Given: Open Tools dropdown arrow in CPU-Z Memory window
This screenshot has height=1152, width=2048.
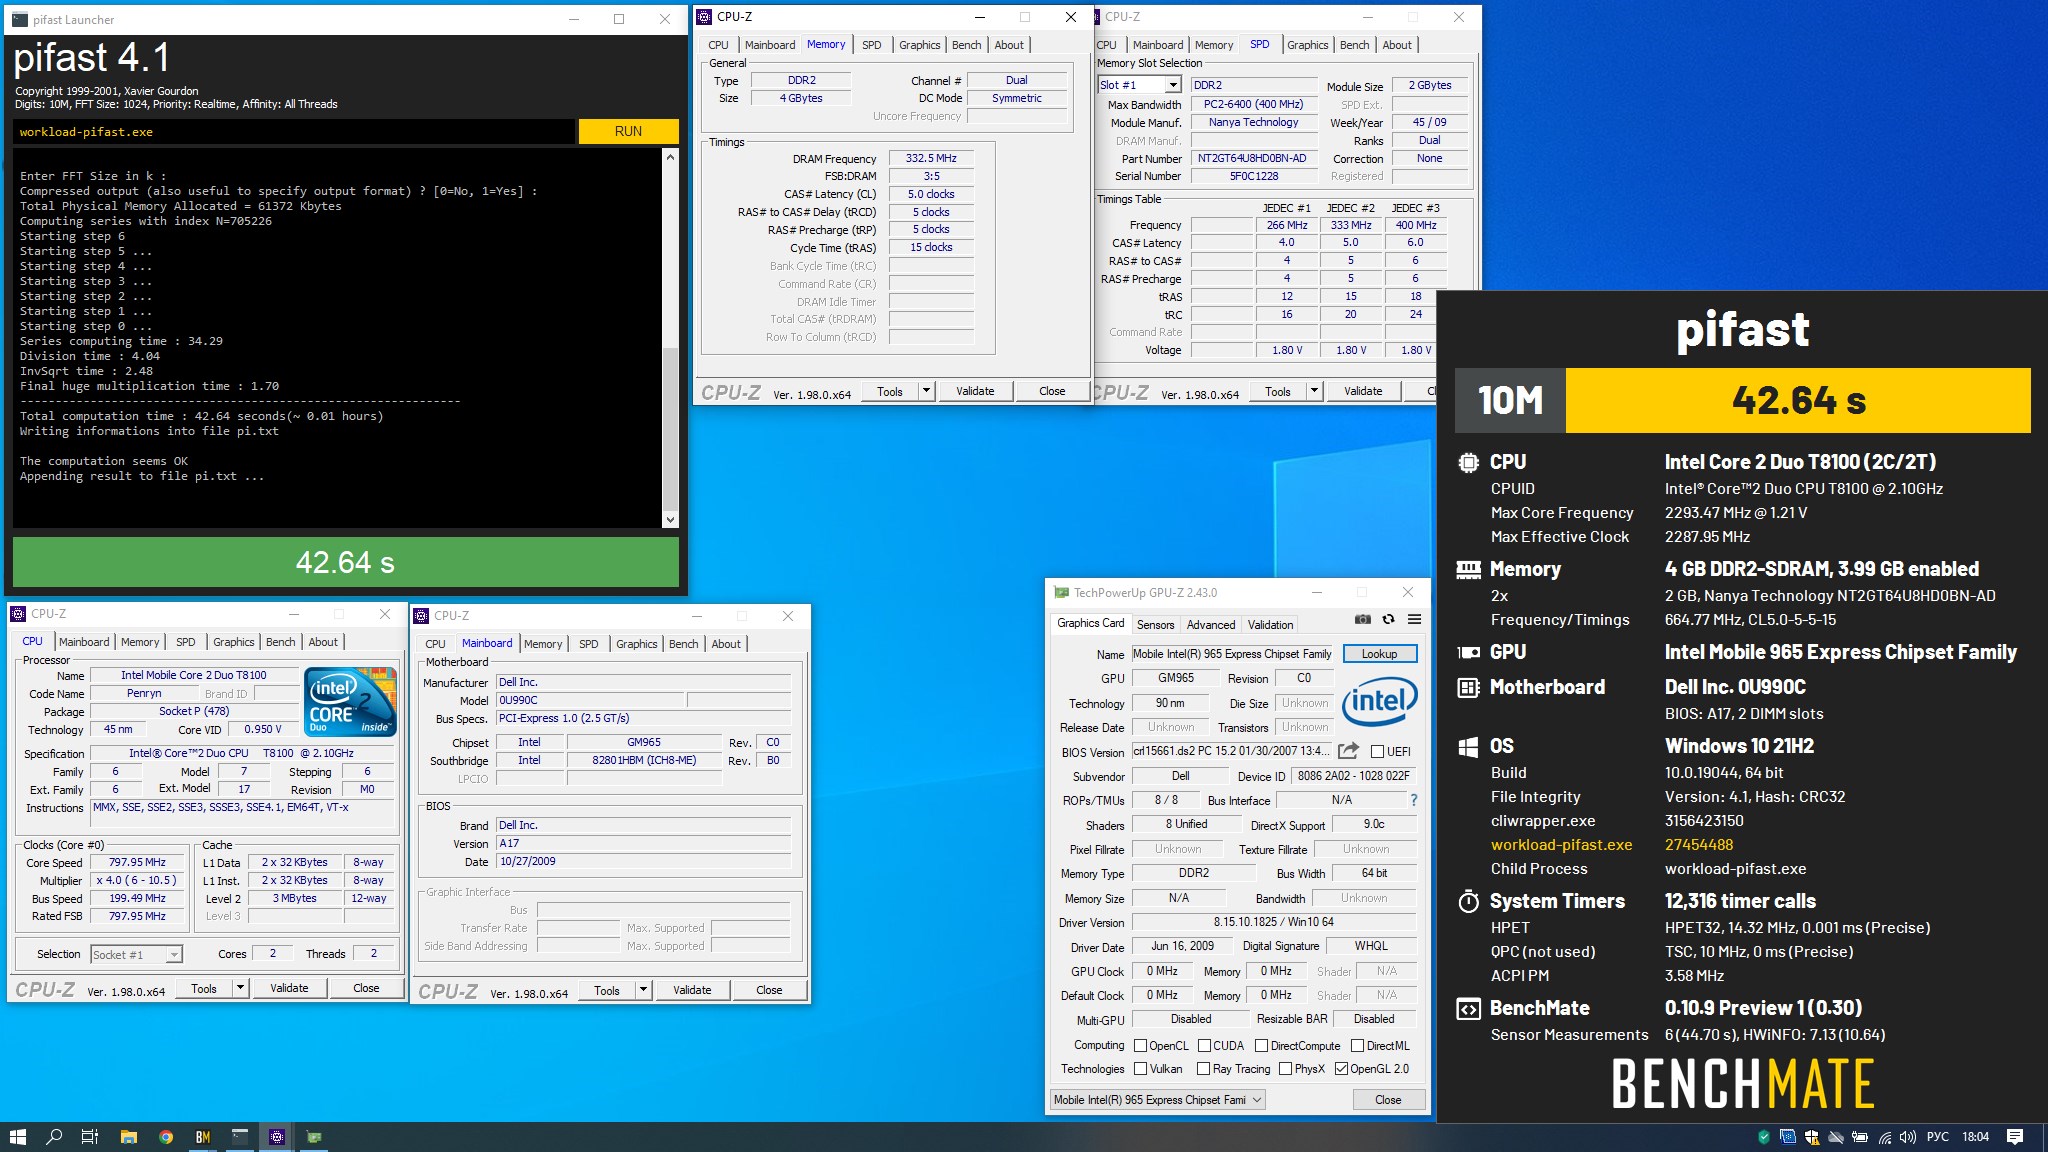Looking at the screenshot, I should pyautogui.click(x=926, y=391).
